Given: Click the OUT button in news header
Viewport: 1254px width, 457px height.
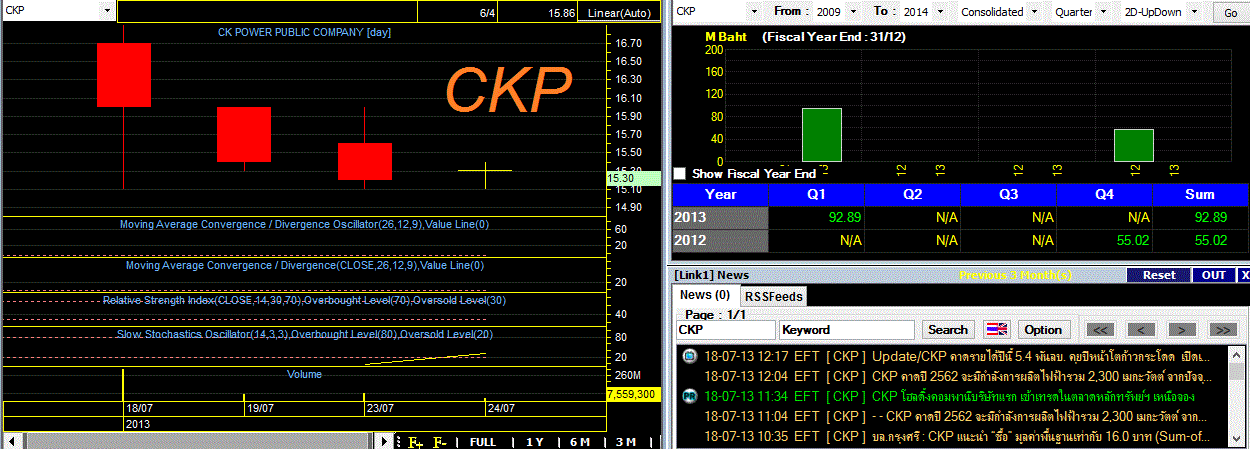Looking at the screenshot, I should [x=1213, y=275].
